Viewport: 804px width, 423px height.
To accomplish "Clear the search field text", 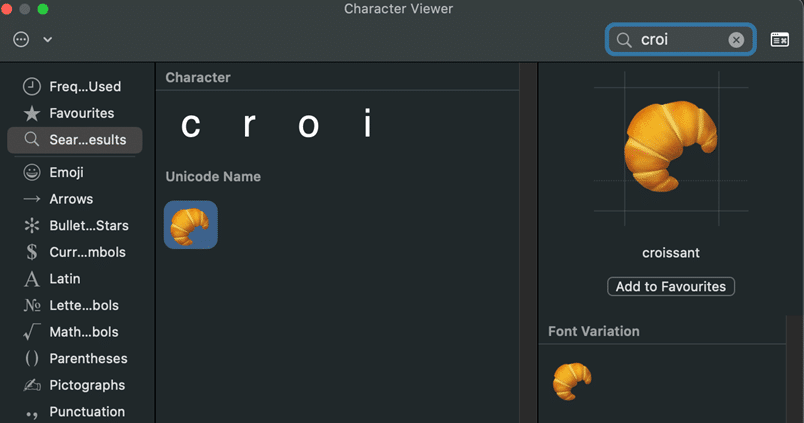I will (736, 40).
